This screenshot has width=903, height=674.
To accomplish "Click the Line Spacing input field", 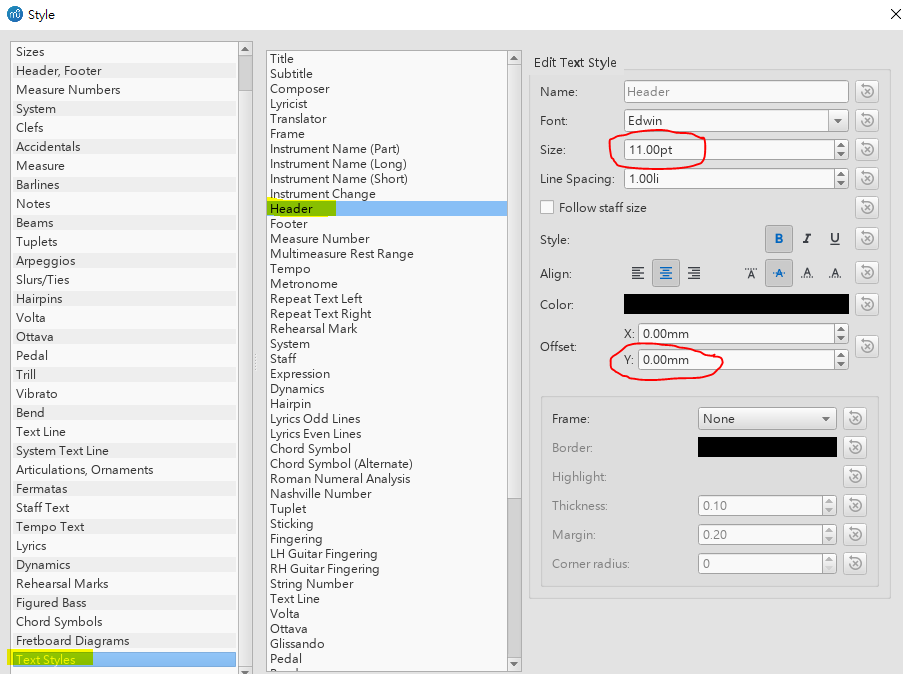I will [729, 179].
